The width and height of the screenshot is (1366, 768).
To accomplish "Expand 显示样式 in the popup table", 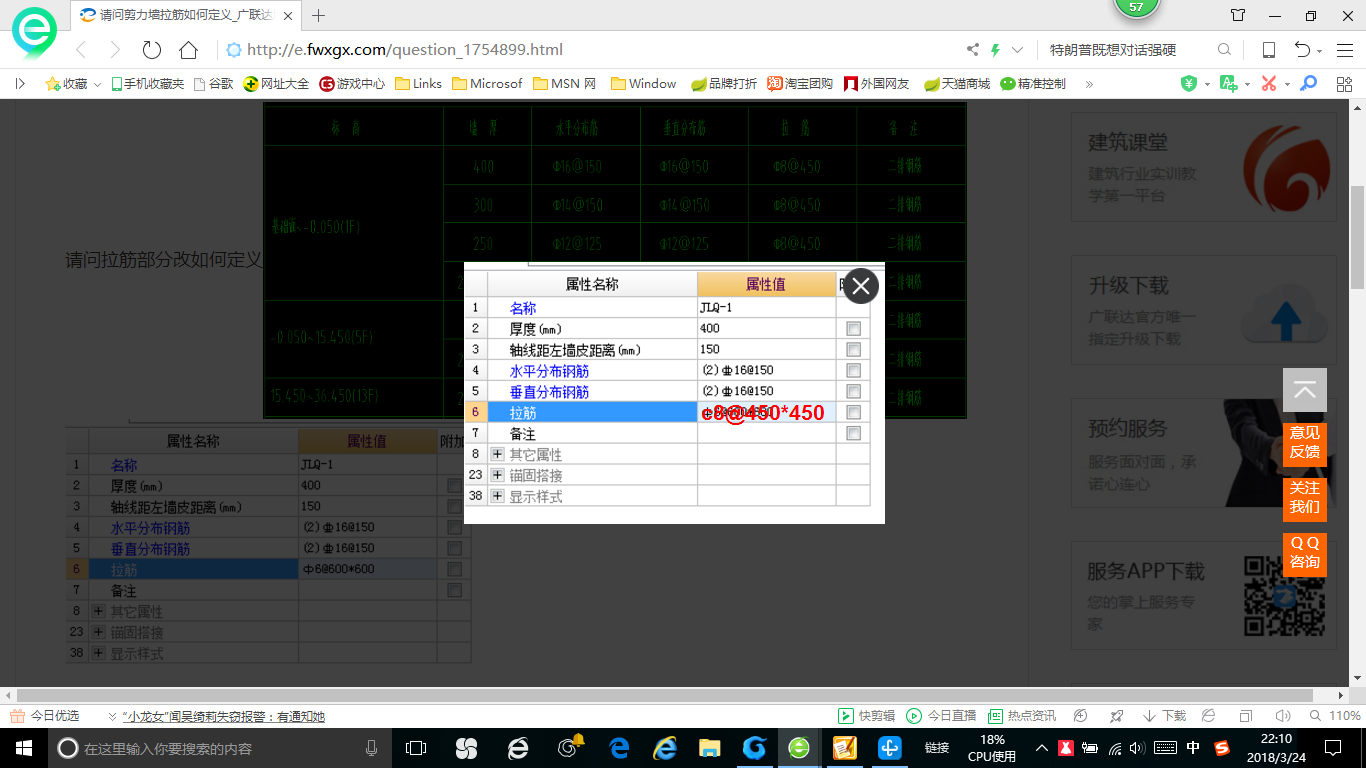I will click(x=498, y=496).
